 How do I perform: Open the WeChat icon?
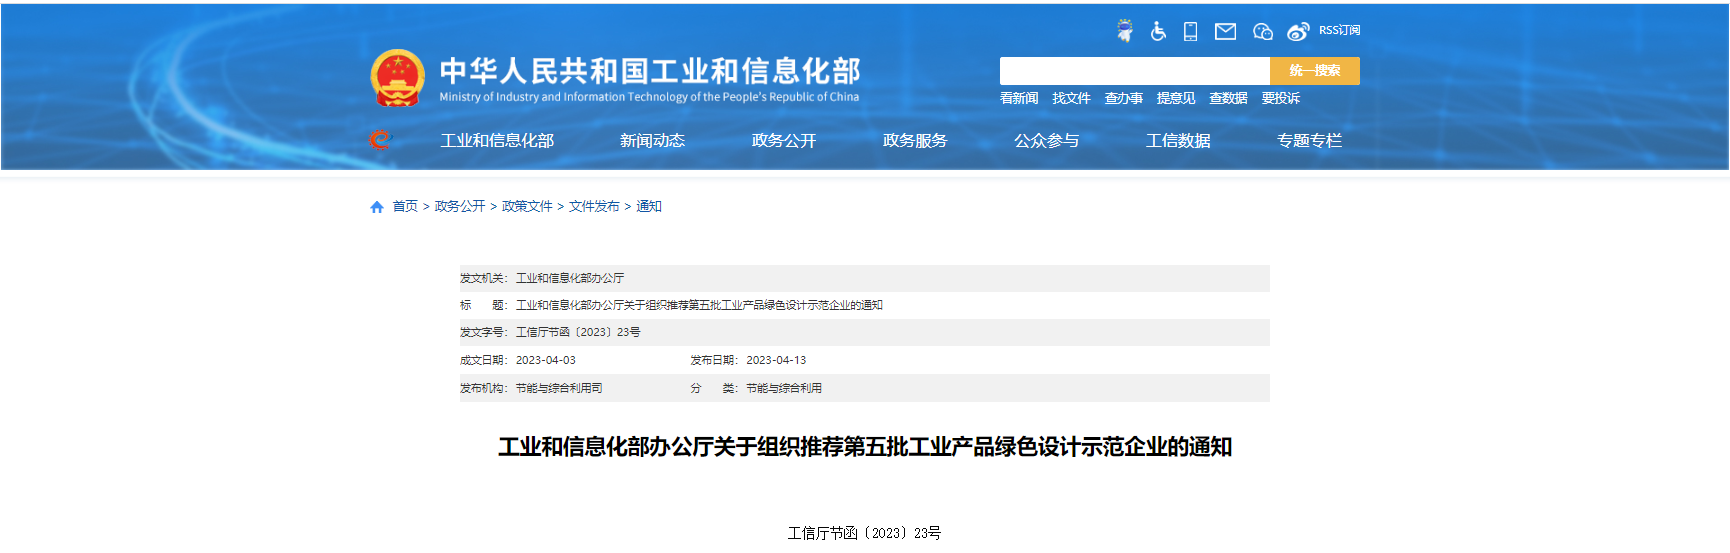point(1262,31)
